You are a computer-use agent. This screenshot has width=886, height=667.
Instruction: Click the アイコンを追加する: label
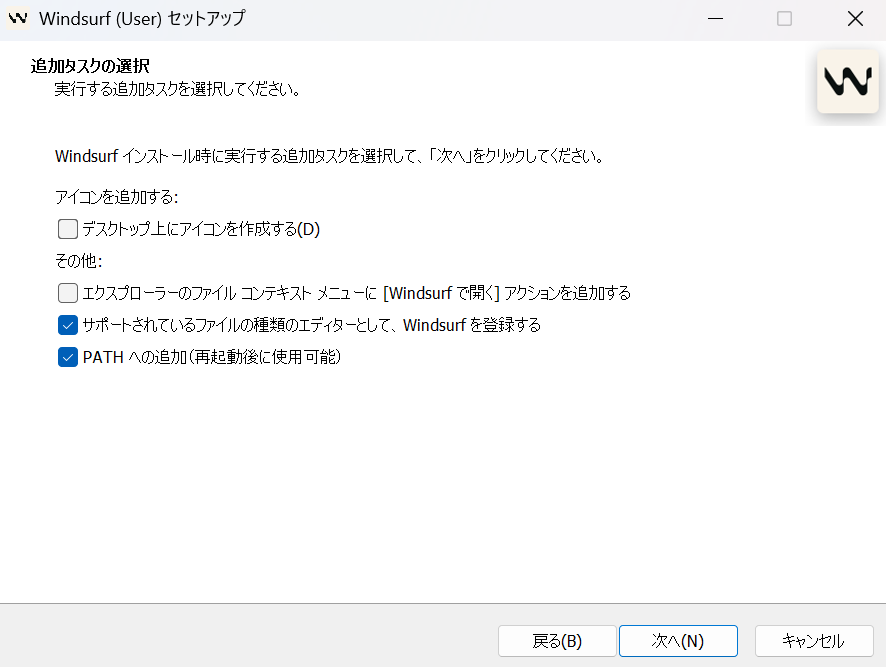[x=116, y=197]
